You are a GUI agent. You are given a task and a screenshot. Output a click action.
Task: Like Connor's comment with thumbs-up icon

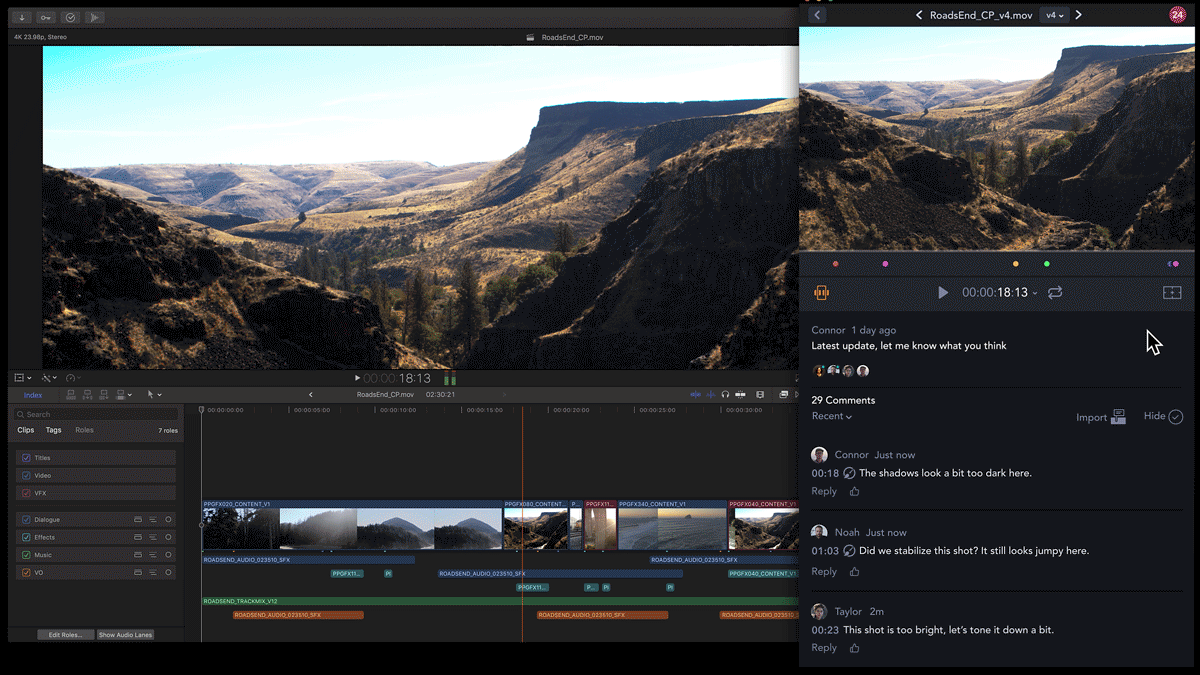coord(854,491)
